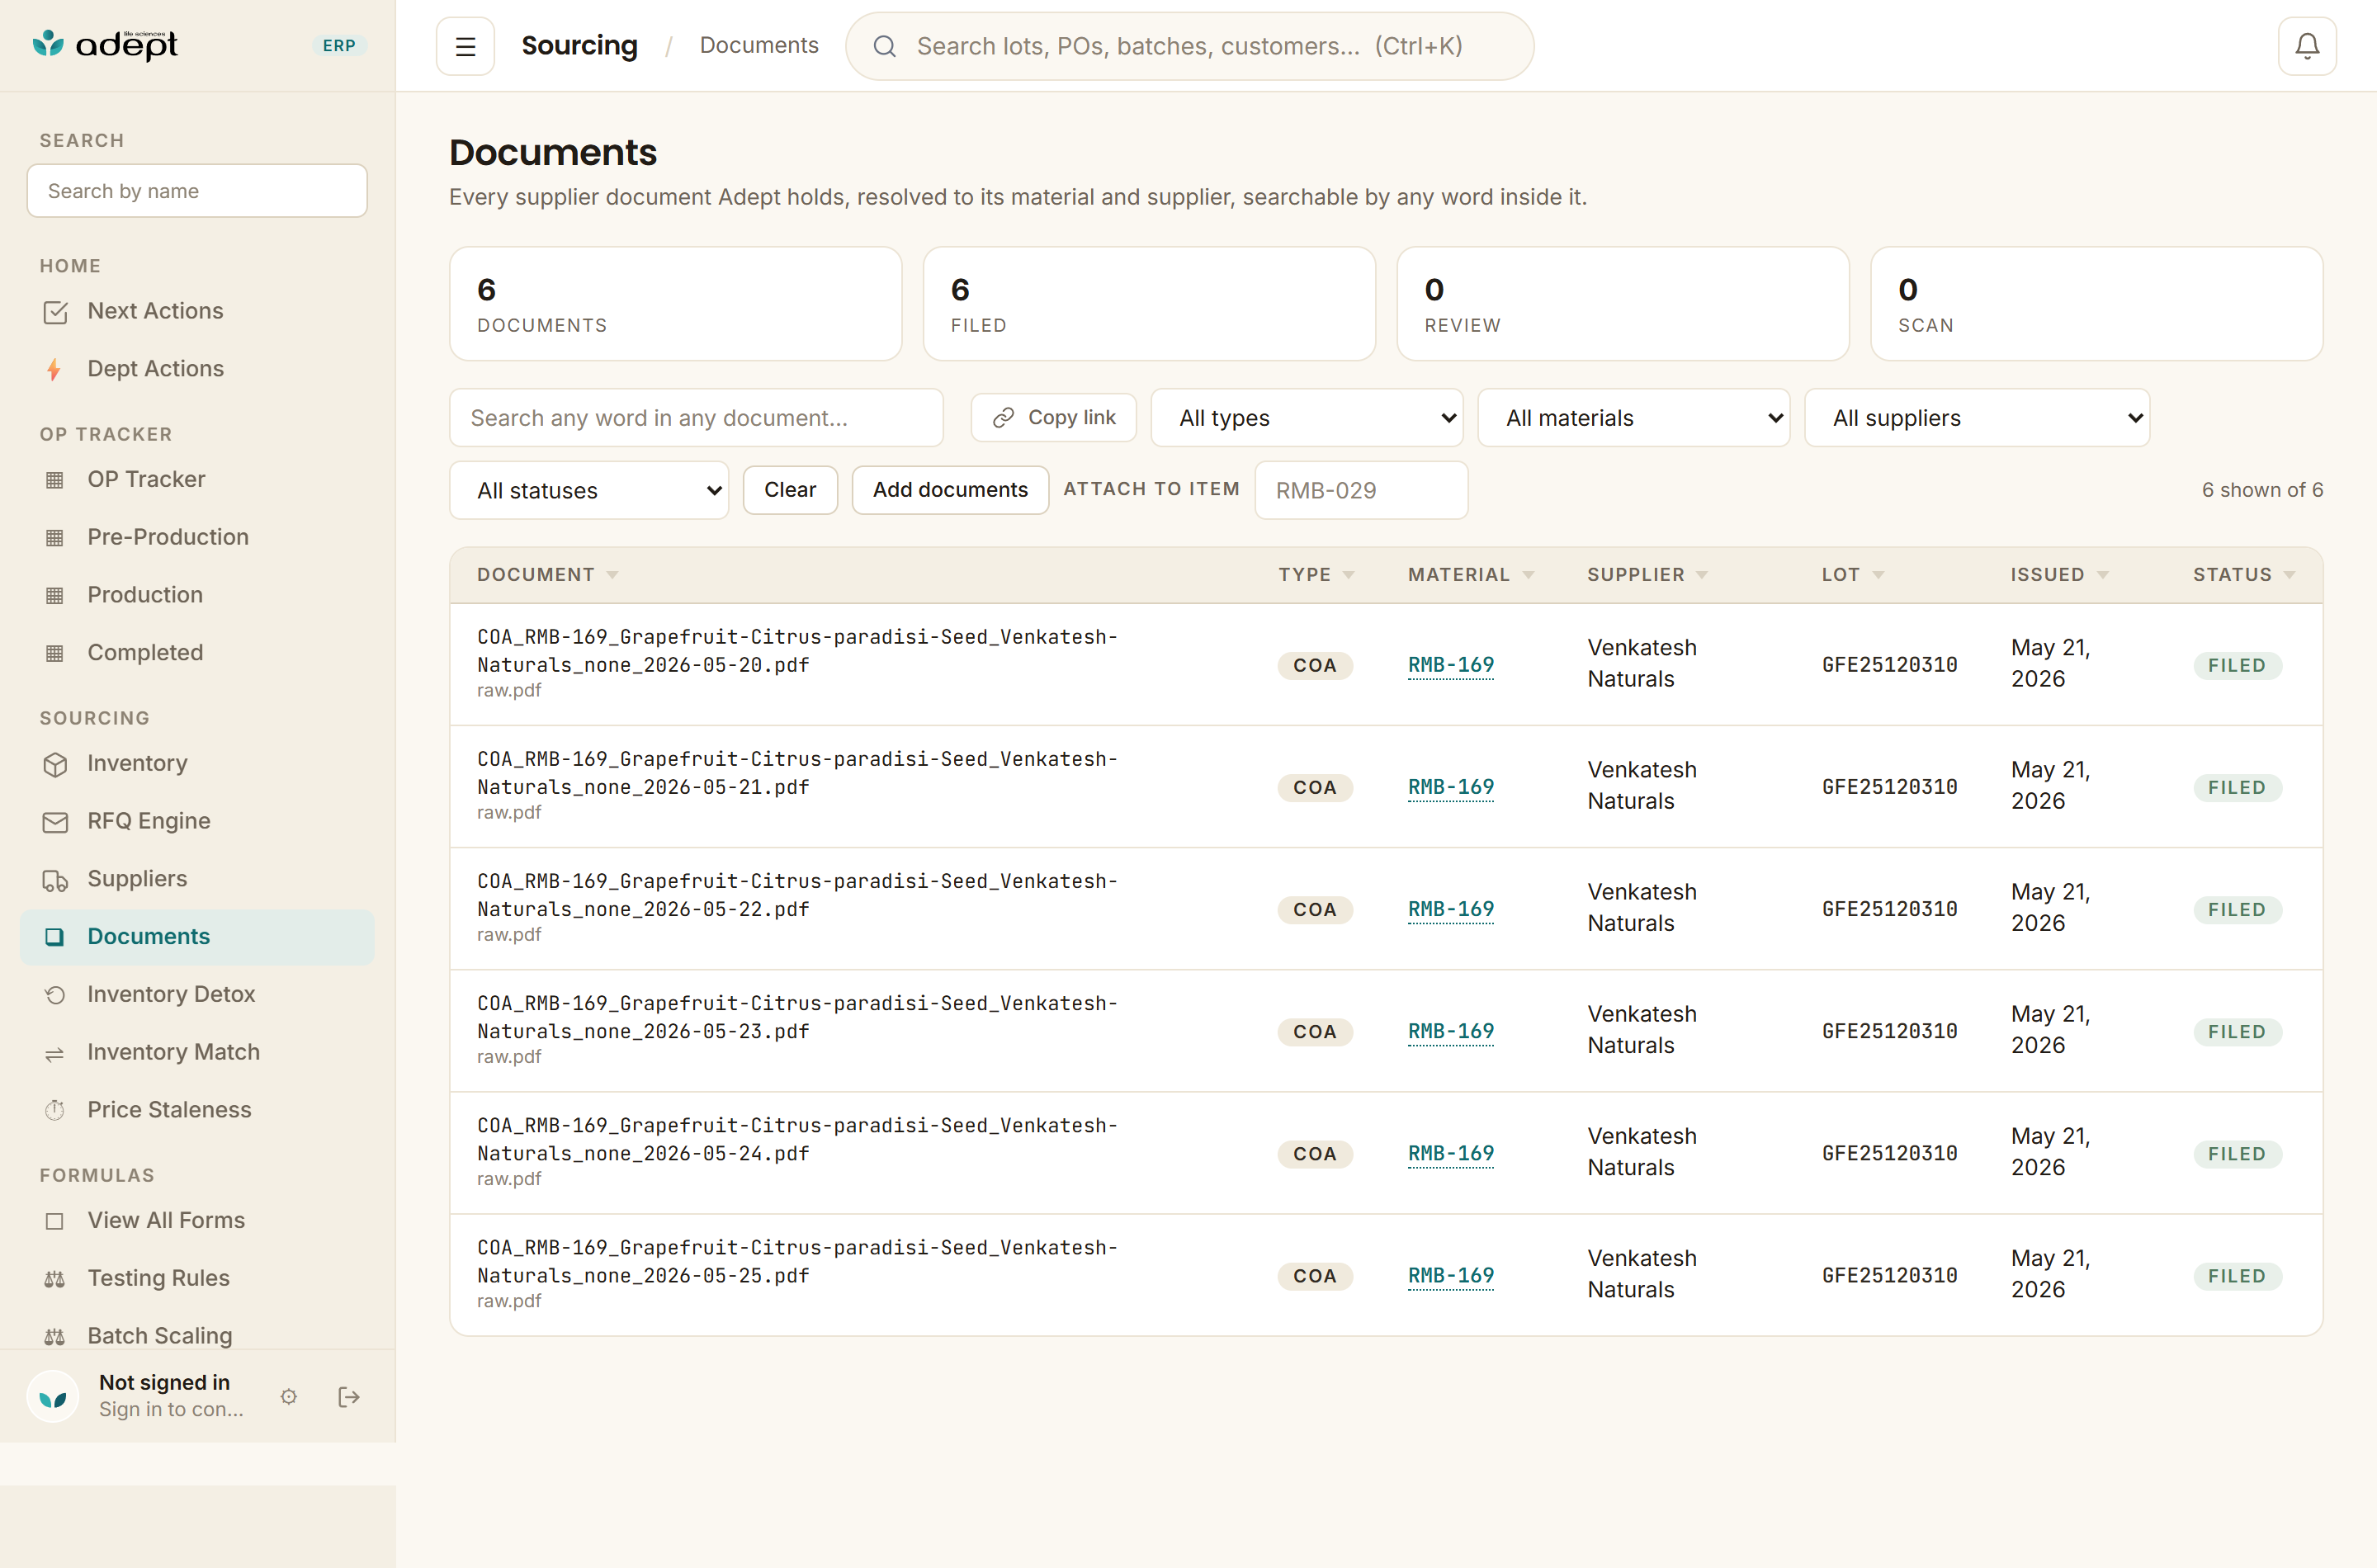Click the Testing Rules scales icon

tap(55, 1279)
